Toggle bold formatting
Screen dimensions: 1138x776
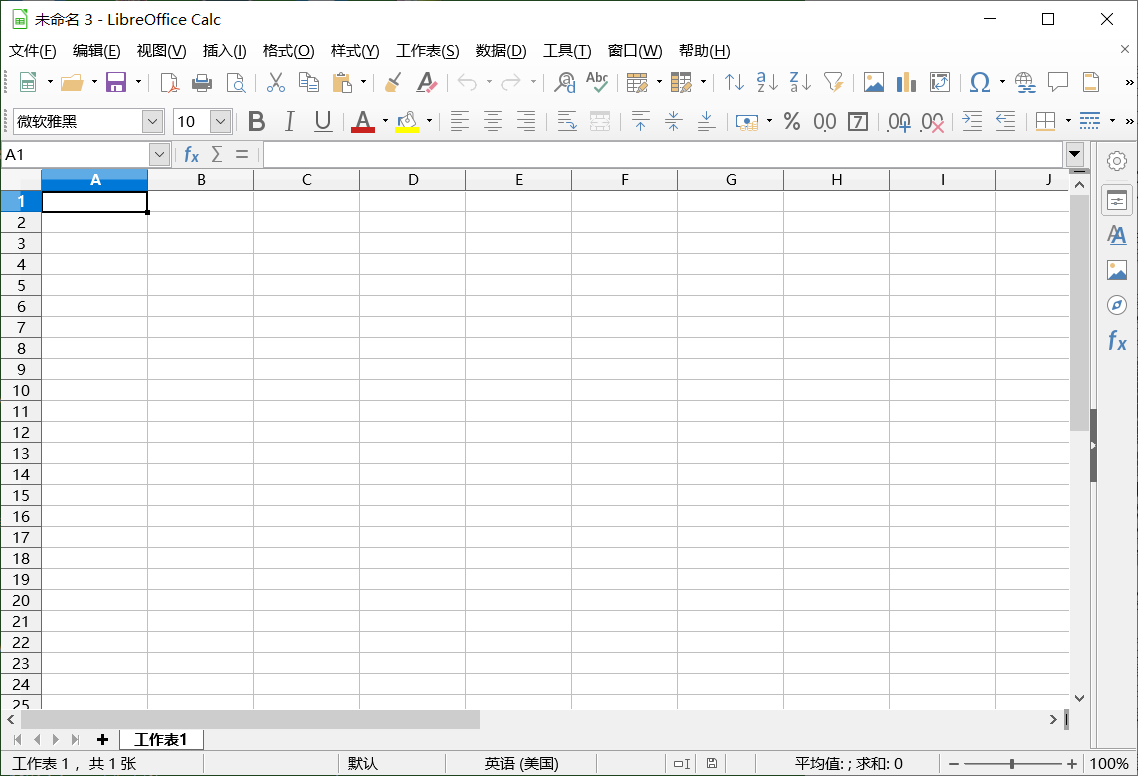257,121
